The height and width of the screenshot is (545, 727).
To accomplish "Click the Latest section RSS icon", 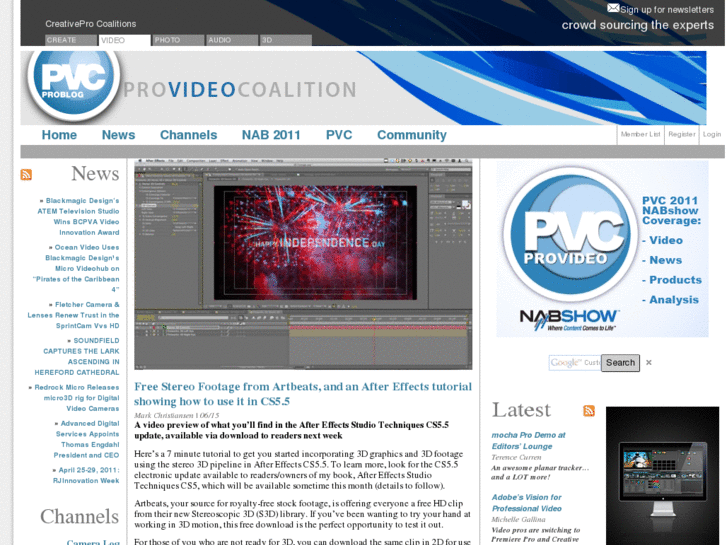I will point(589,410).
